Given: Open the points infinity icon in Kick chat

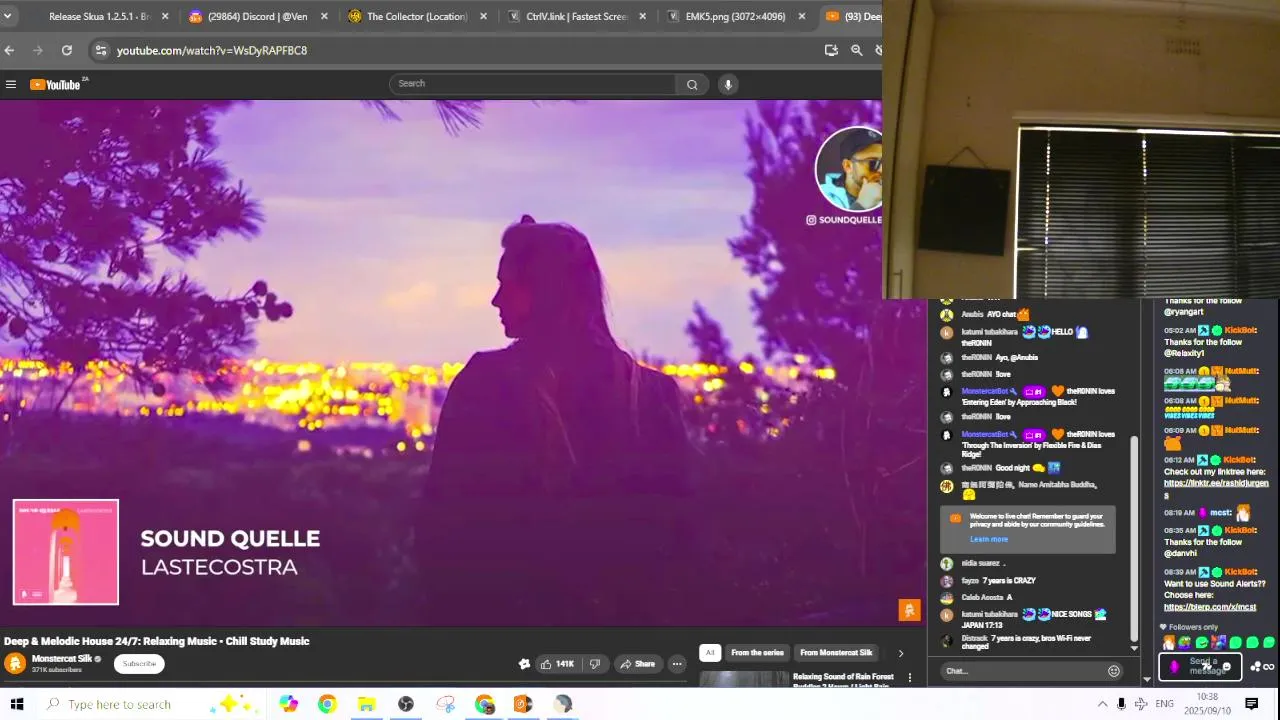Looking at the screenshot, I should point(1268,667).
